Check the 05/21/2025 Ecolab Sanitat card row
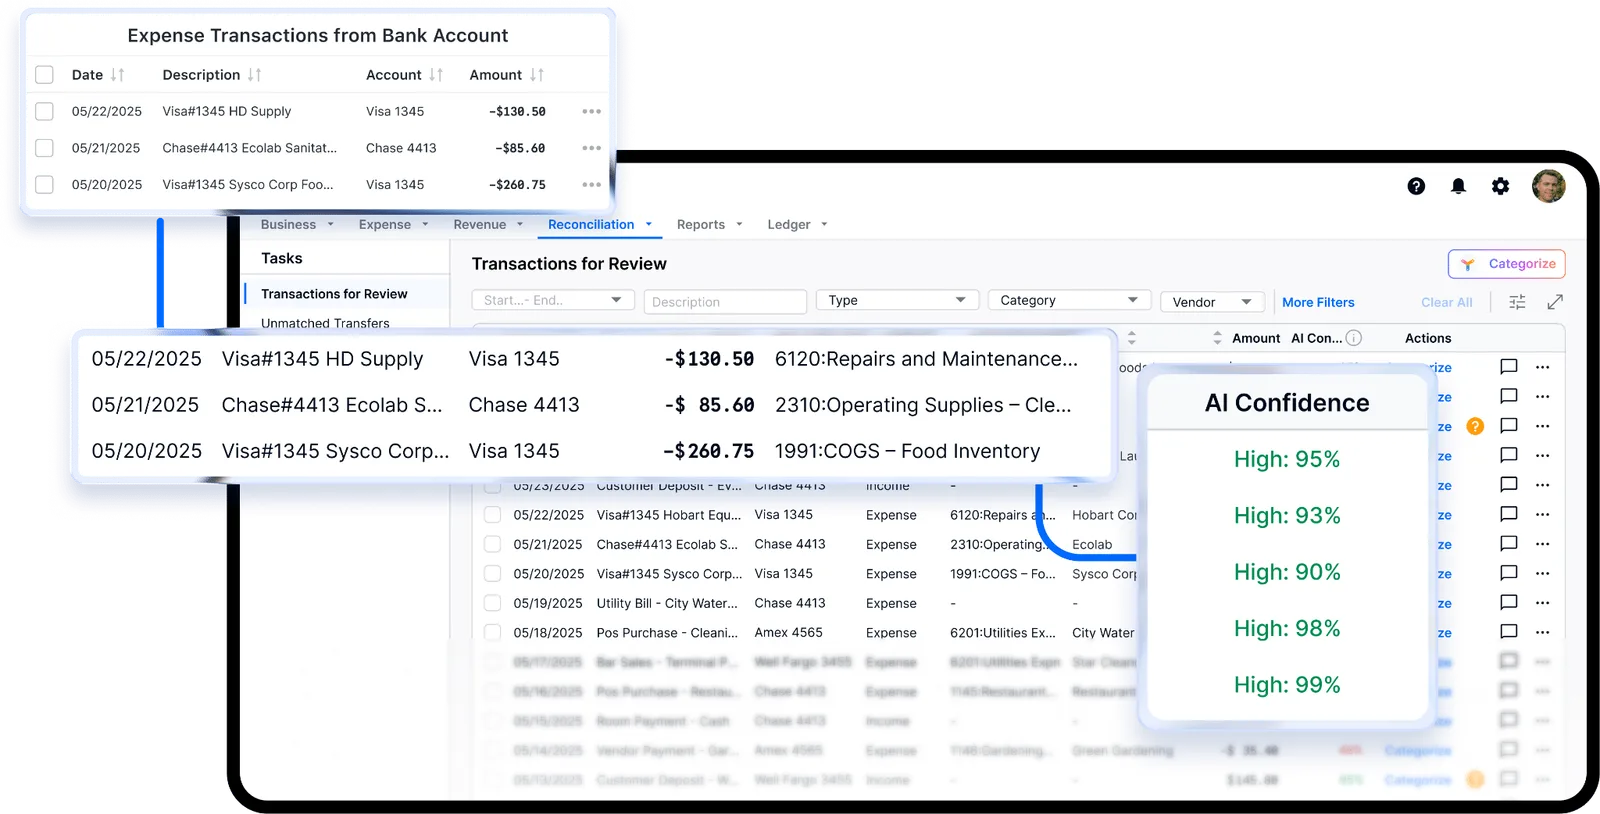 (x=44, y=148)
